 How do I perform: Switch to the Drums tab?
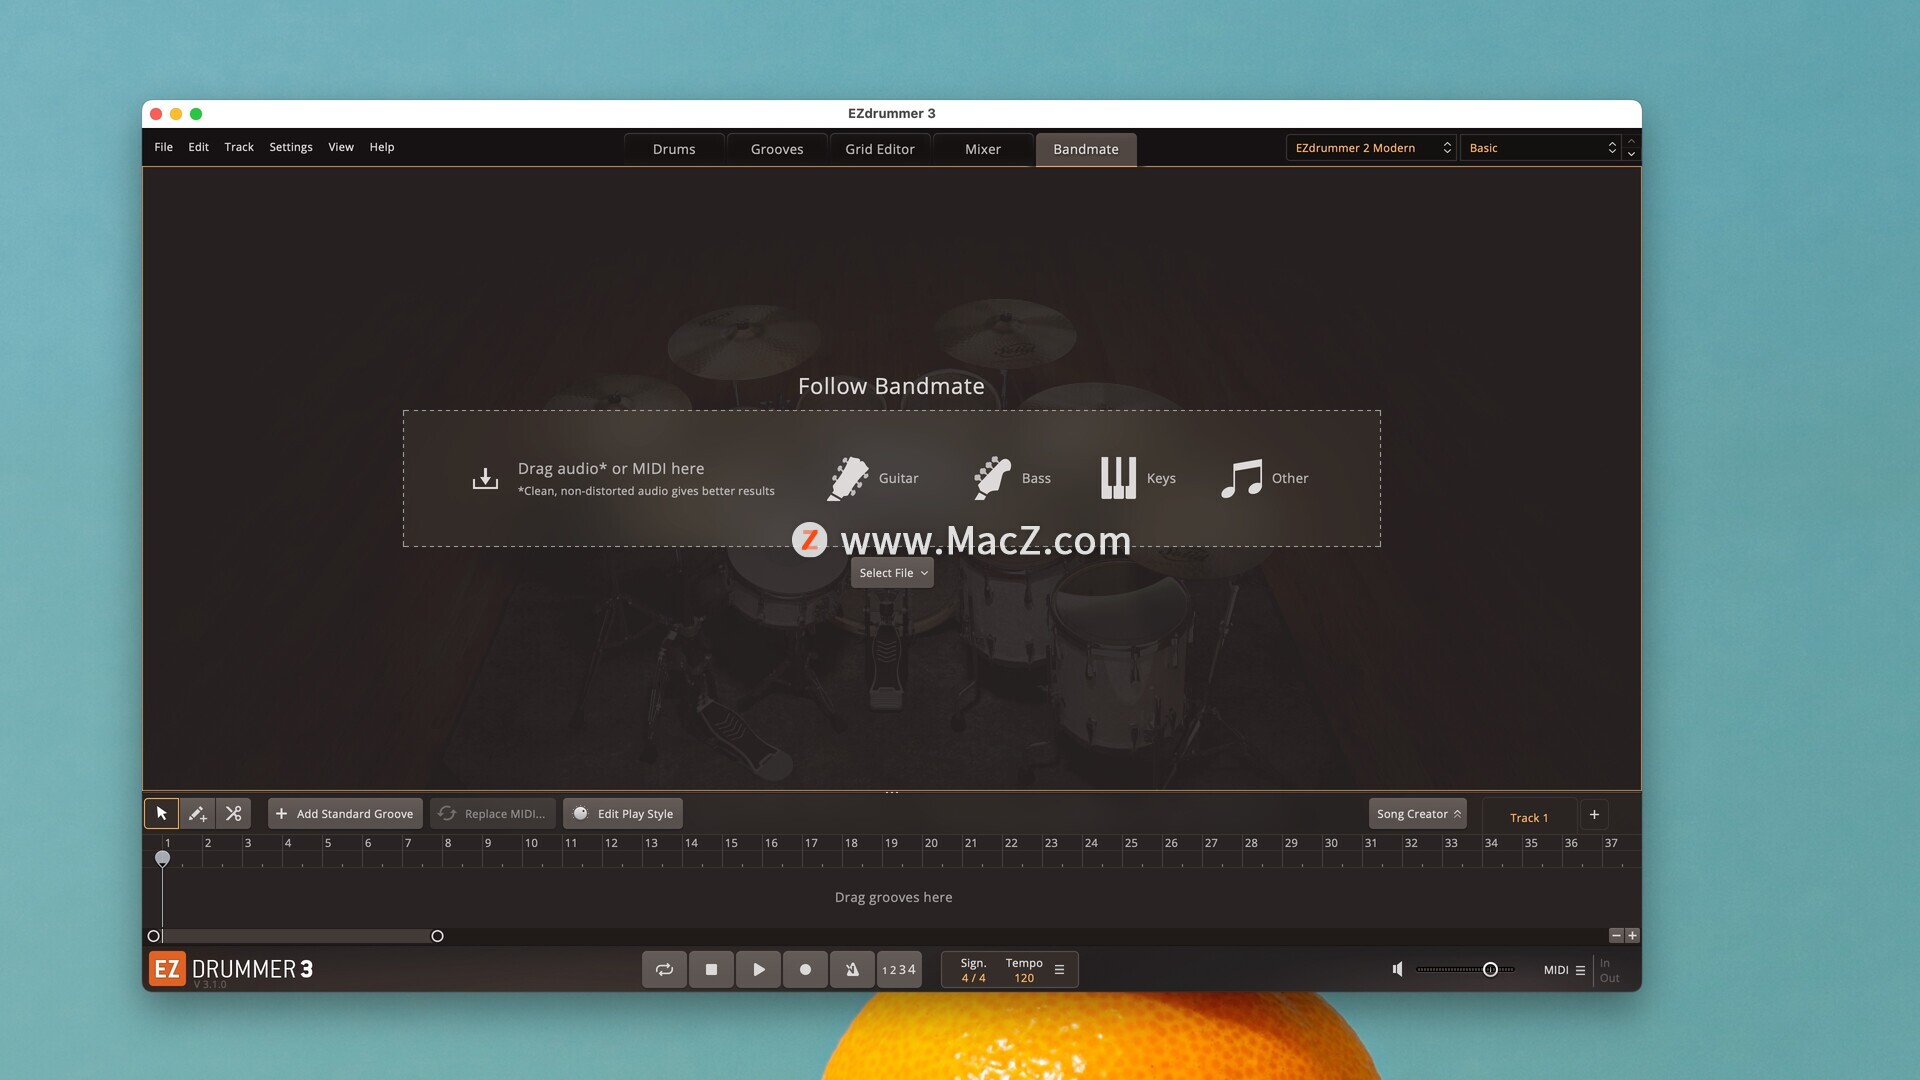tap(674, 149)
